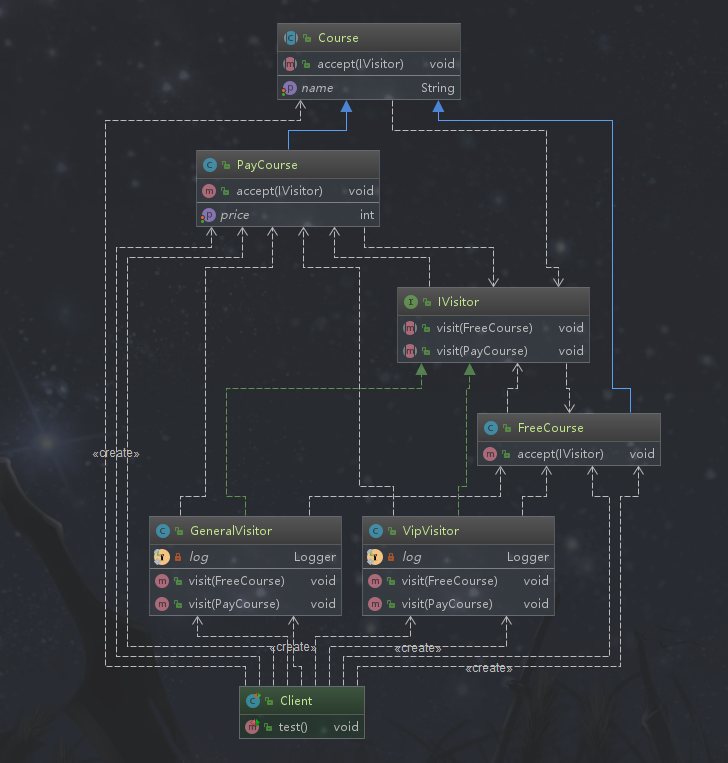Select accept(IVisitor) method in PayCourse node
The width and height of the screenshot is (728, 763).
pos(279,191)
